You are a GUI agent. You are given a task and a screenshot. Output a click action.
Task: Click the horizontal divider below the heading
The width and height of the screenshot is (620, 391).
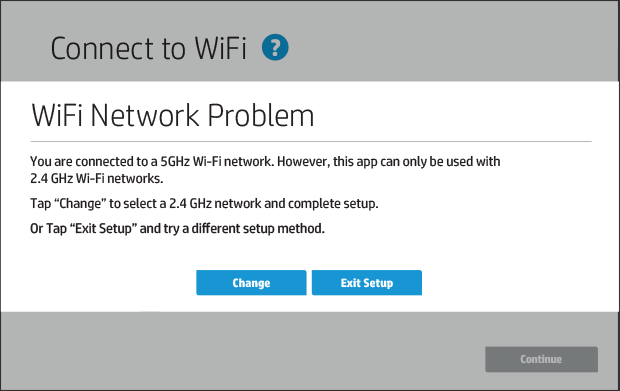[311, 141]
